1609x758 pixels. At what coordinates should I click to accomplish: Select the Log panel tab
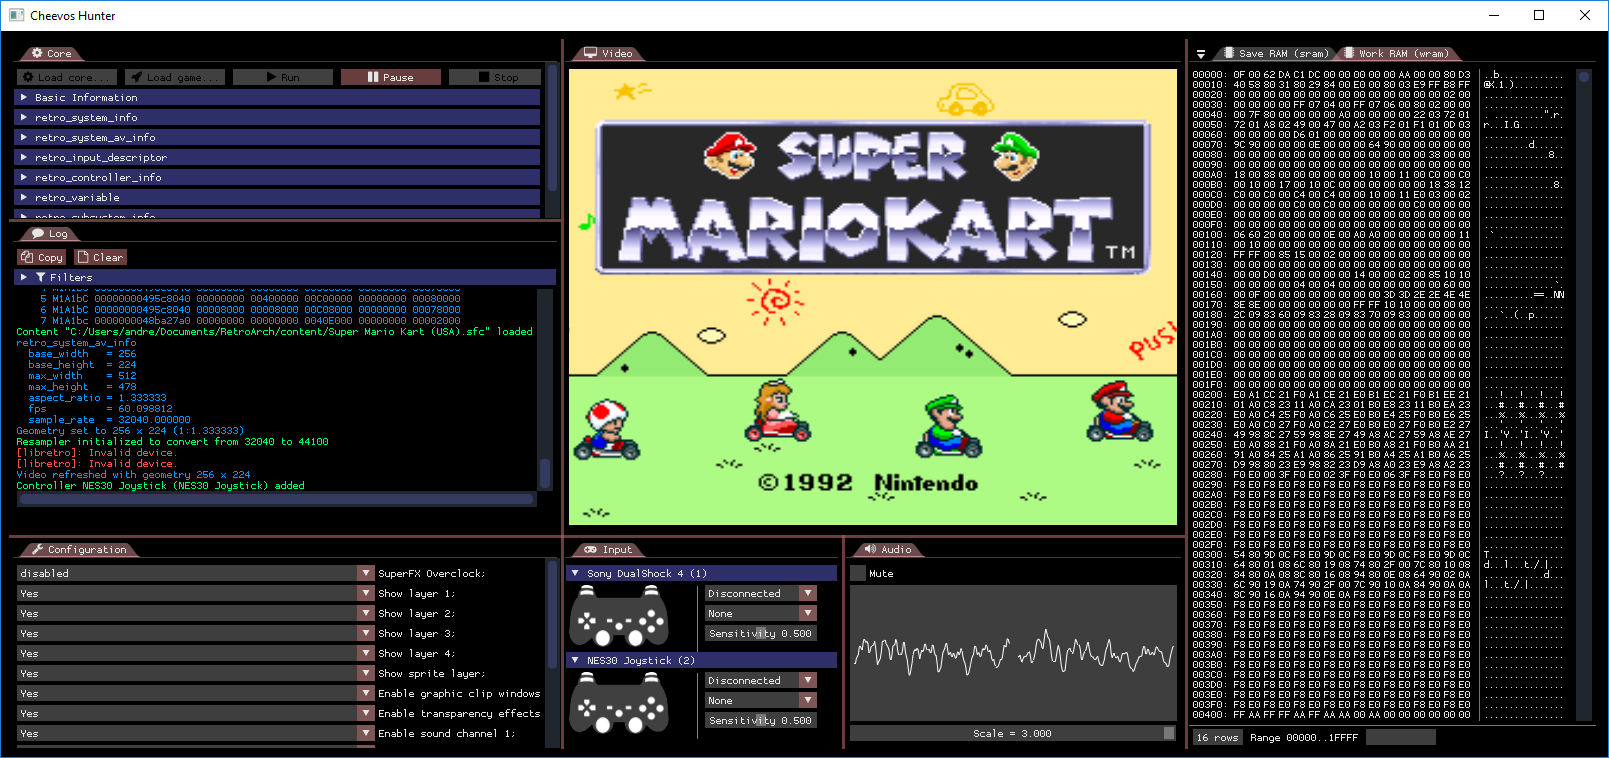(50, 233)
